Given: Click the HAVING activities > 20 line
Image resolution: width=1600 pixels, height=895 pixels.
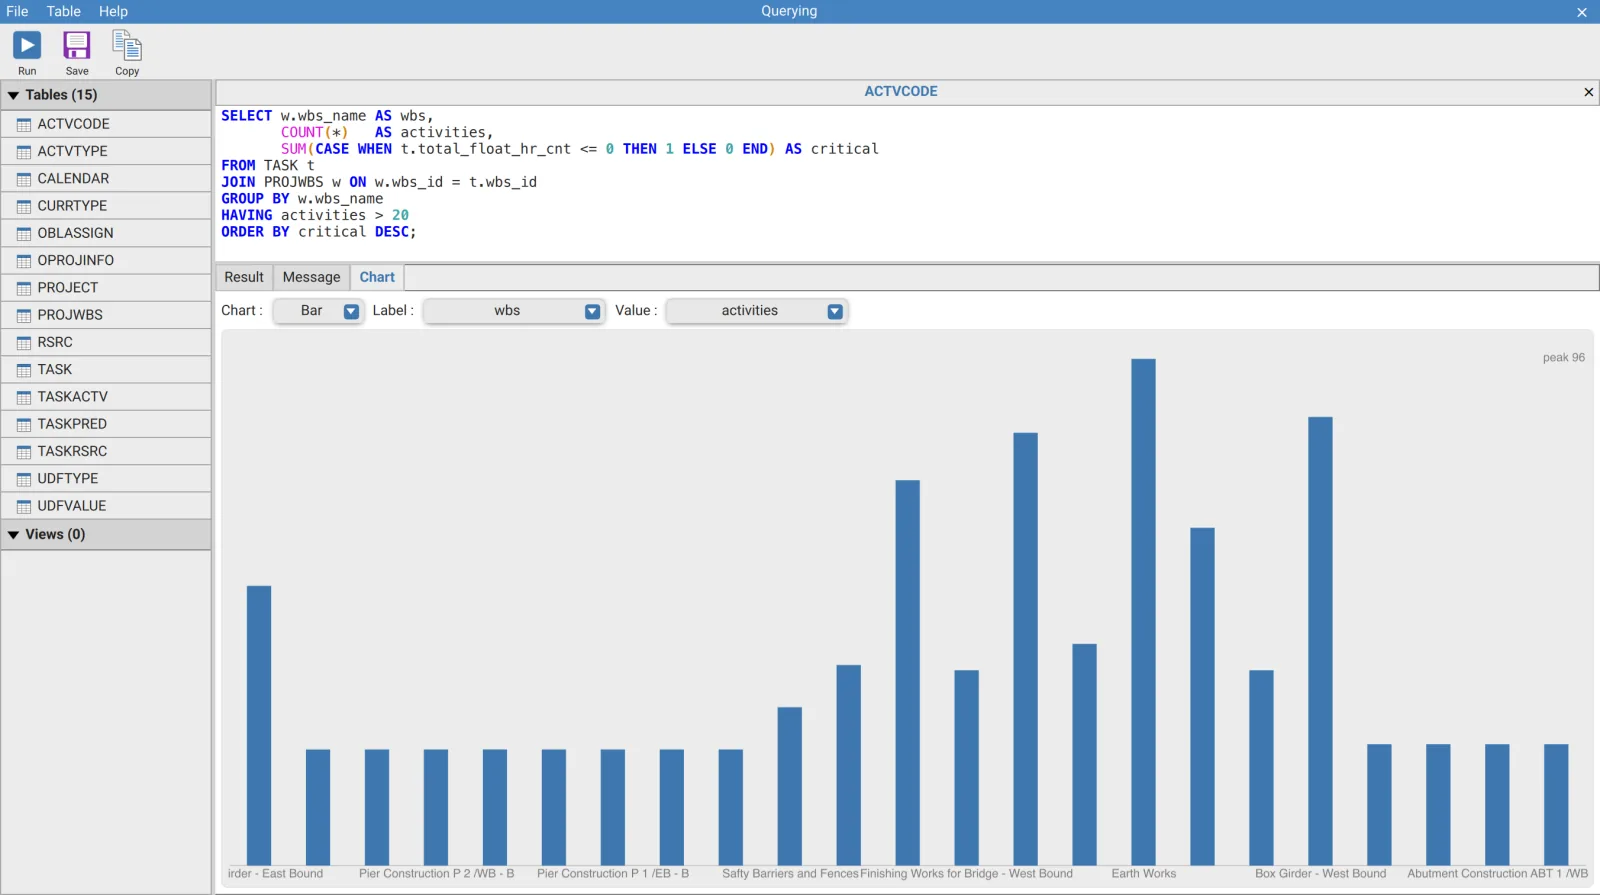Looking at the screenshot, I should tap(315, 215).
